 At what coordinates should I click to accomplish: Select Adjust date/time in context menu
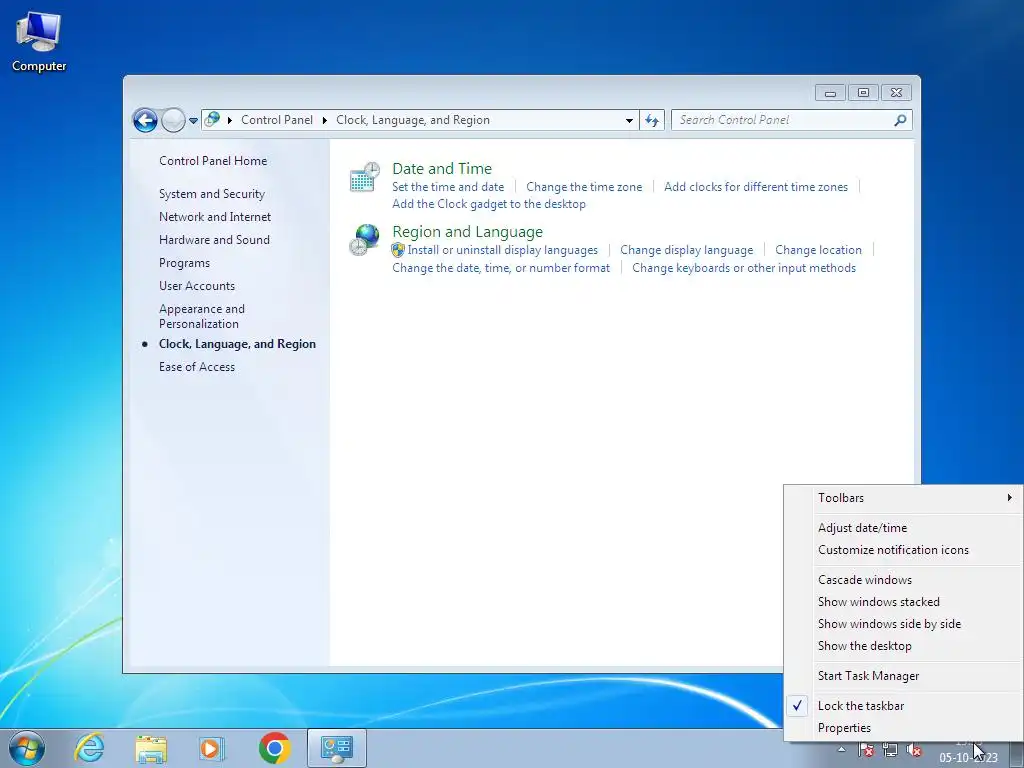point(862,528)
